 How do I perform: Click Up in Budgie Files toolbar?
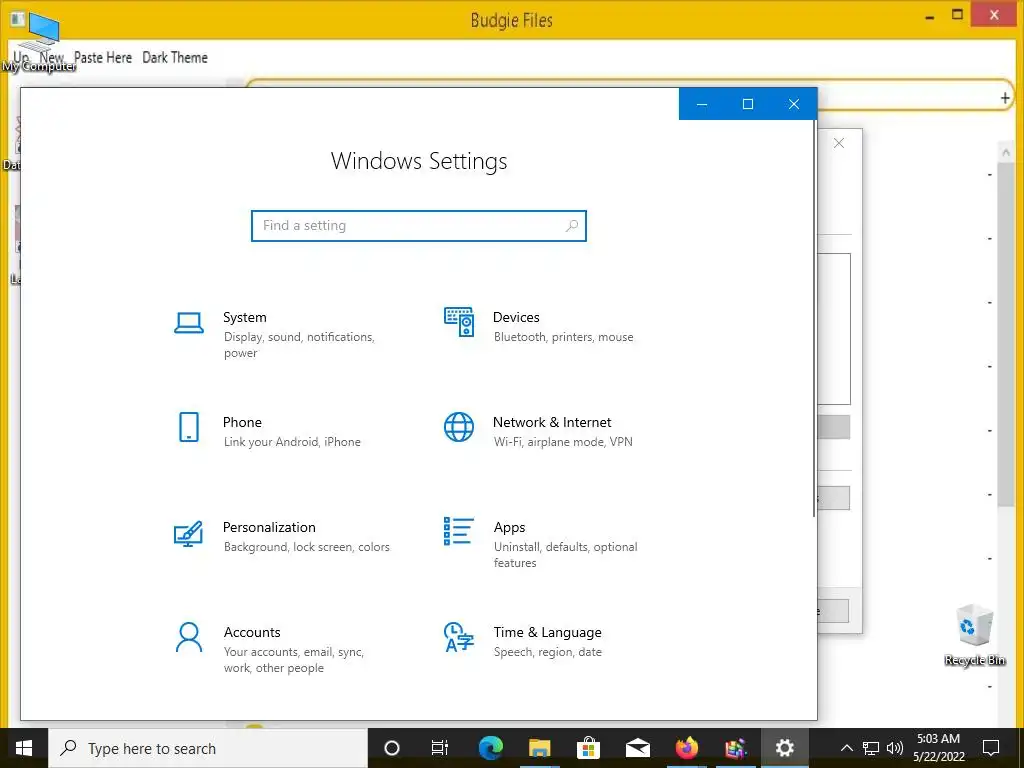[x=21, y=57]
